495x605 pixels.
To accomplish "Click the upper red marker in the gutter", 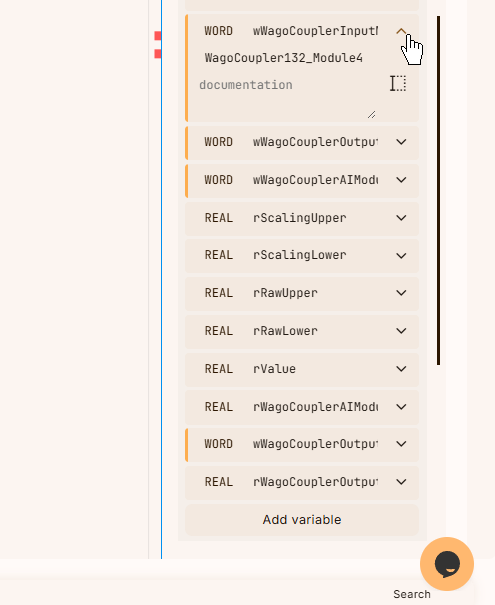I will [158, 36].
